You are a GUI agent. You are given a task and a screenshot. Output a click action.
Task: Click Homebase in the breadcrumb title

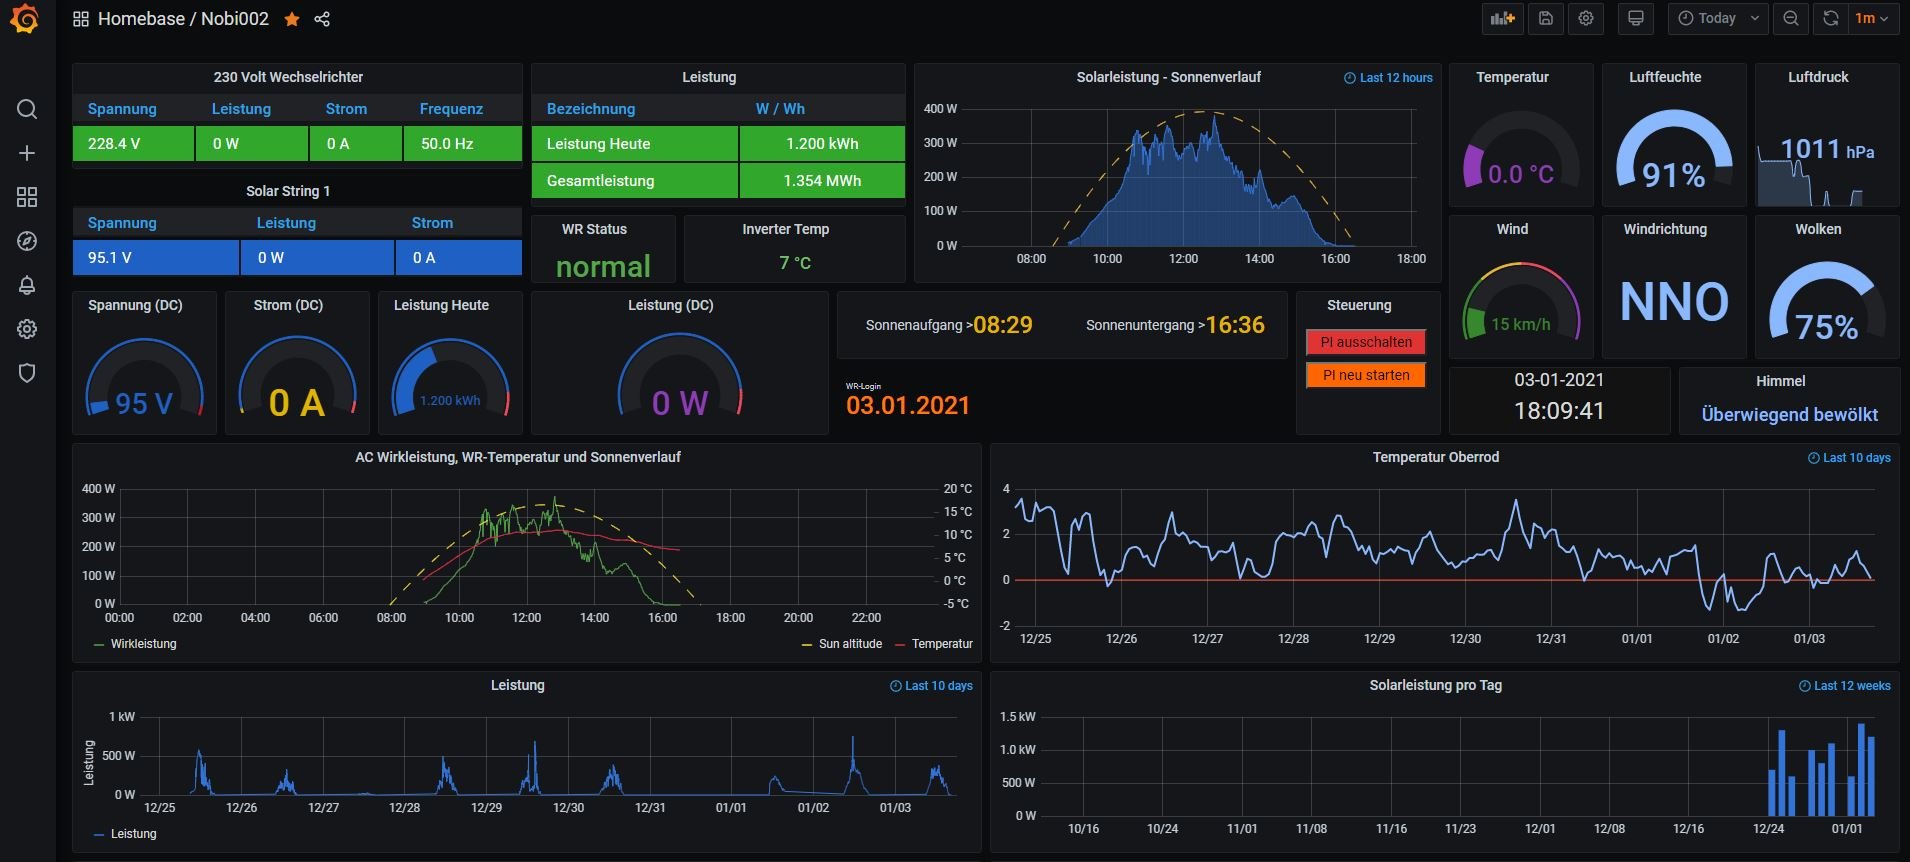tap(141, 19)
